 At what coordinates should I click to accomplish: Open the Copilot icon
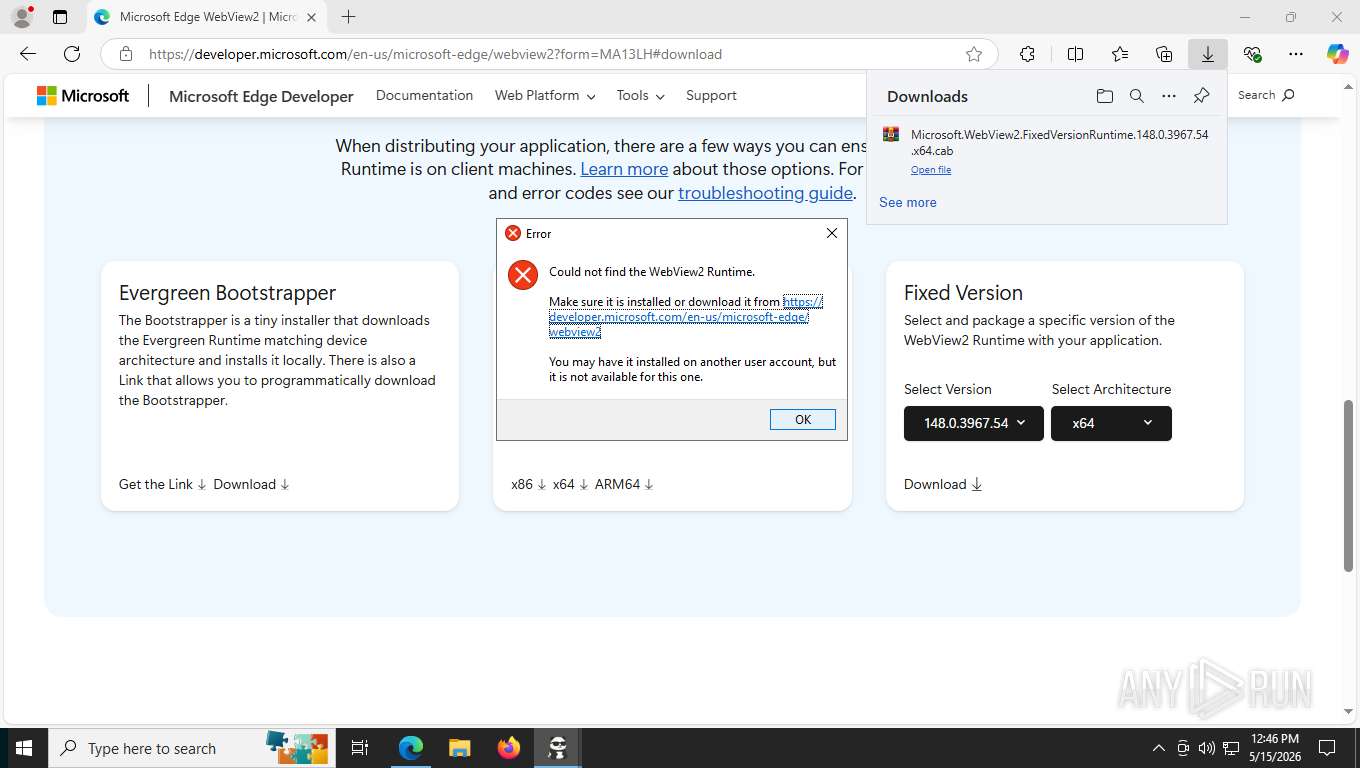point(1338,54)
